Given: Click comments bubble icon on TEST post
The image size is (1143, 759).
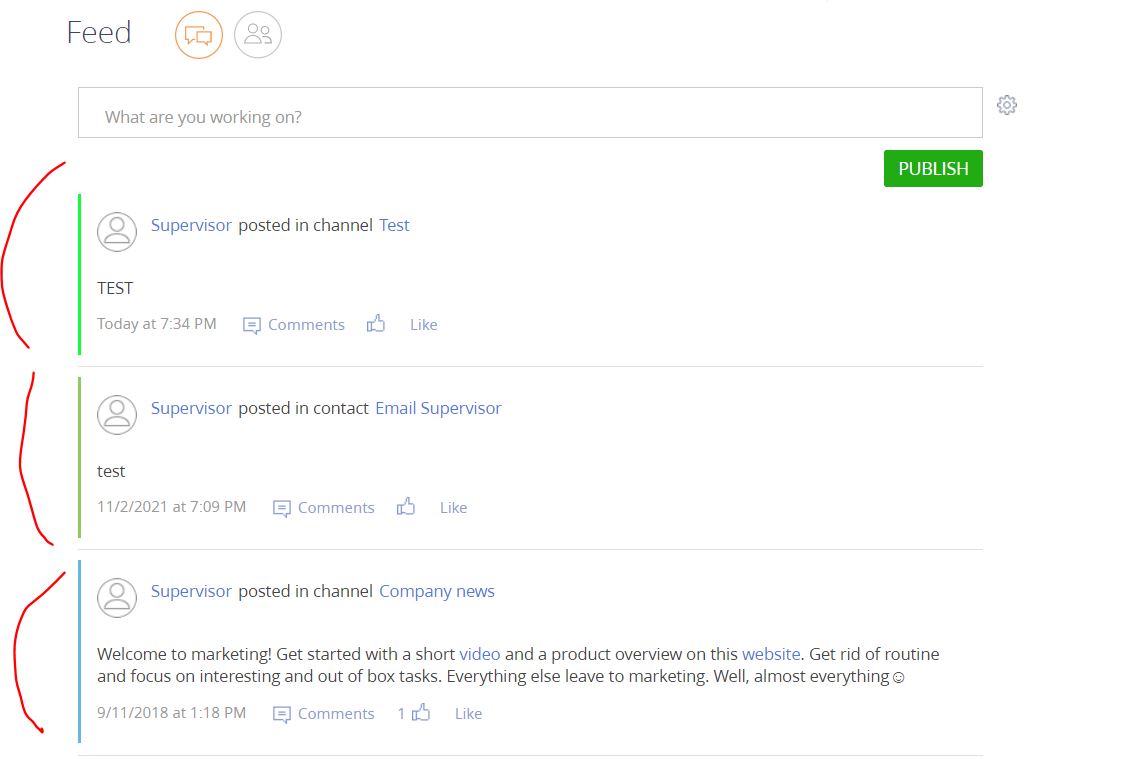Looking at the screenshot, I should click(251, 325).
